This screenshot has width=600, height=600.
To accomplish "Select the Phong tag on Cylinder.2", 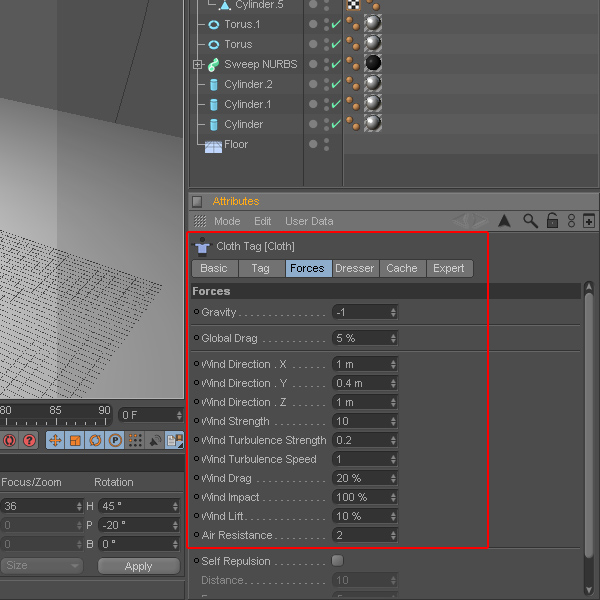I will [352, 83].
